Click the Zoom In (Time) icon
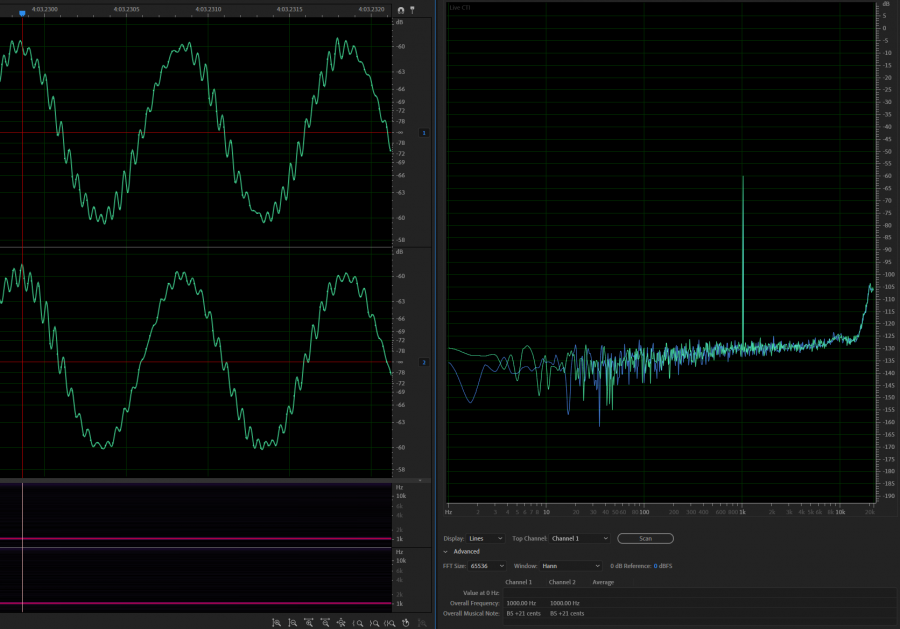This screenshot has width=900, height=629. click(x=308, y=622)
